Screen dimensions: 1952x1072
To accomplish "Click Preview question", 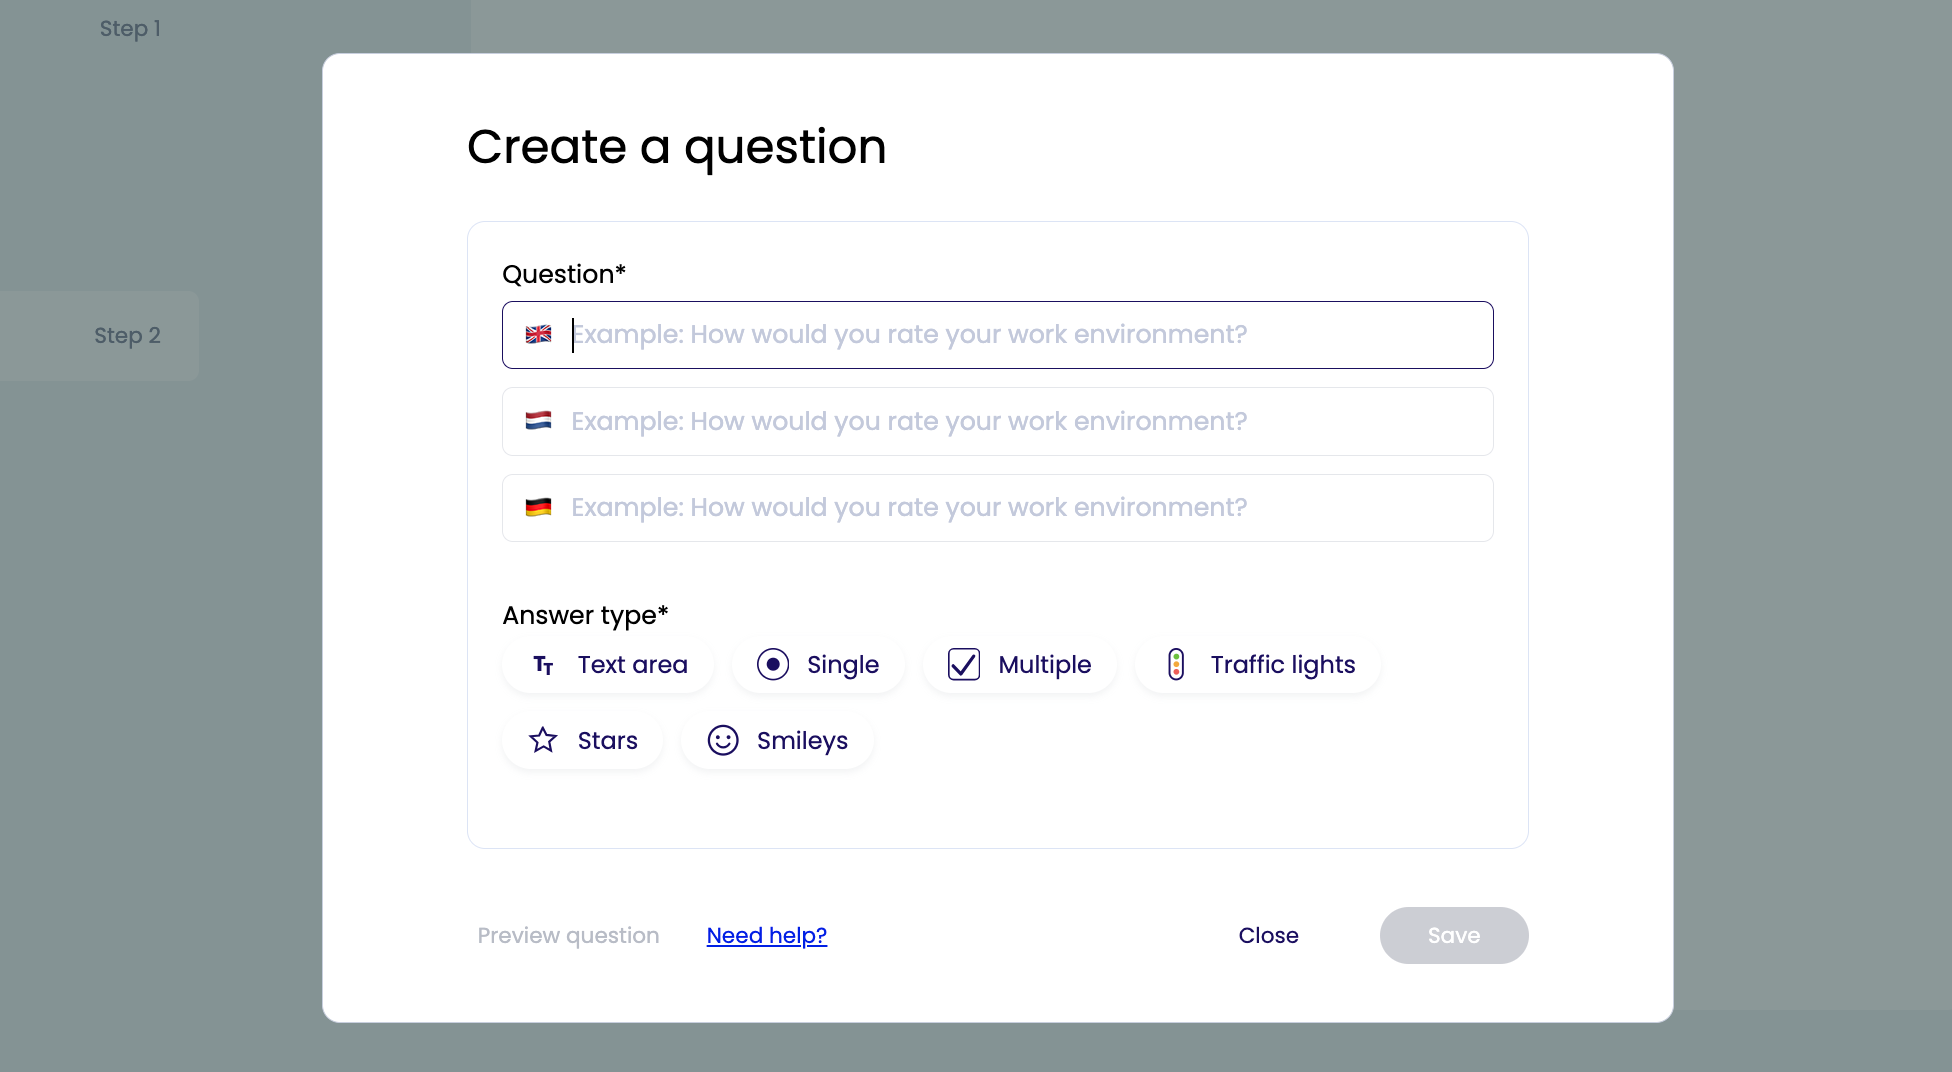I will coord(568,936).
